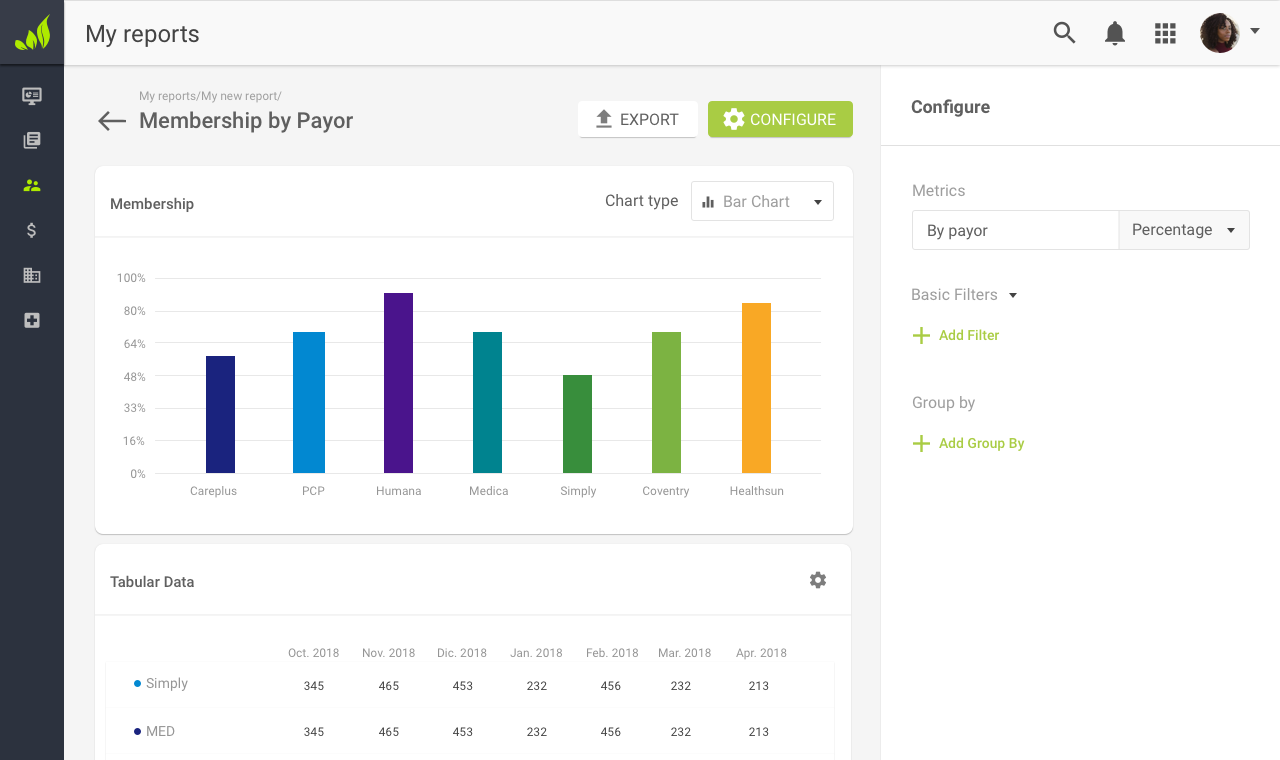Click the By payor metrics field
Viewport: 1280px width, 760px height.
(x=1014, y=230)
